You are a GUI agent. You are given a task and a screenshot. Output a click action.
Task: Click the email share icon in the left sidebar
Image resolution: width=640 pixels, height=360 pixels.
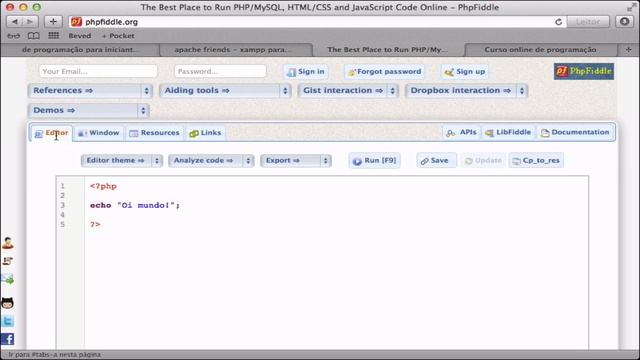(x=8, y=279)
